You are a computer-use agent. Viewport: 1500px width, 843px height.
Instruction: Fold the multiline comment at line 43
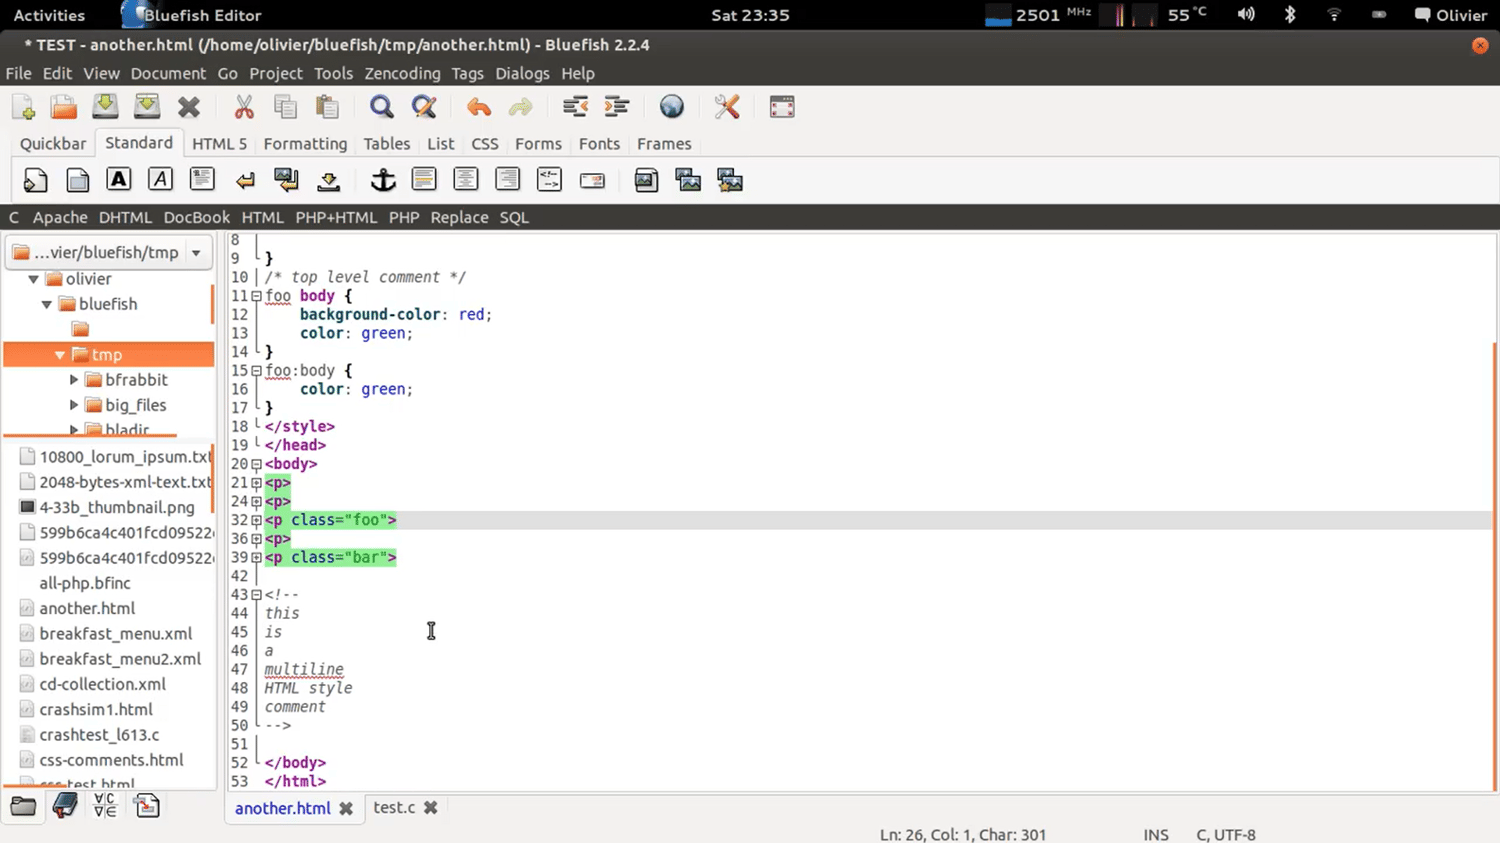pos(256,595)
